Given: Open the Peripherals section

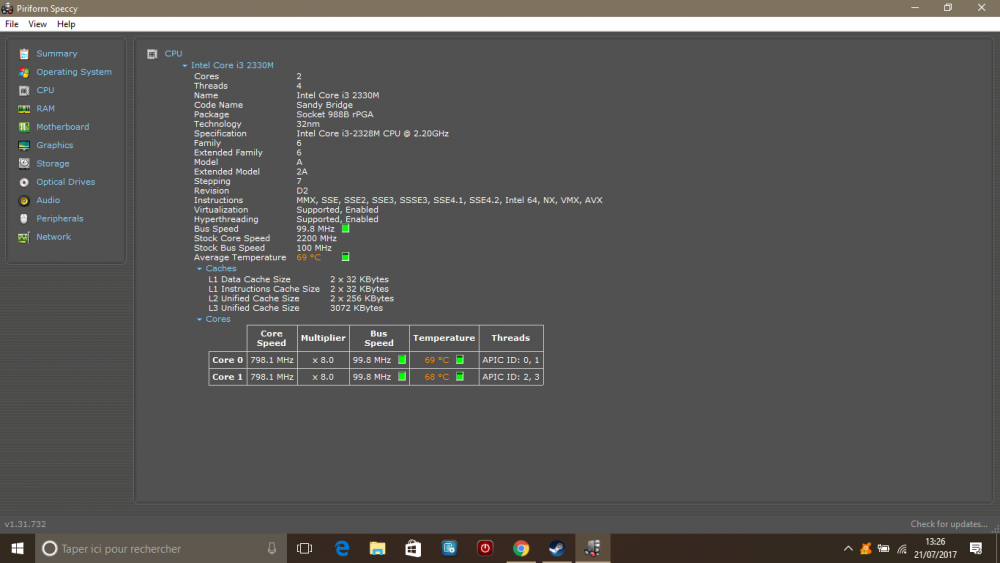Looking at the screenshot, I should [x=59, y=219].
